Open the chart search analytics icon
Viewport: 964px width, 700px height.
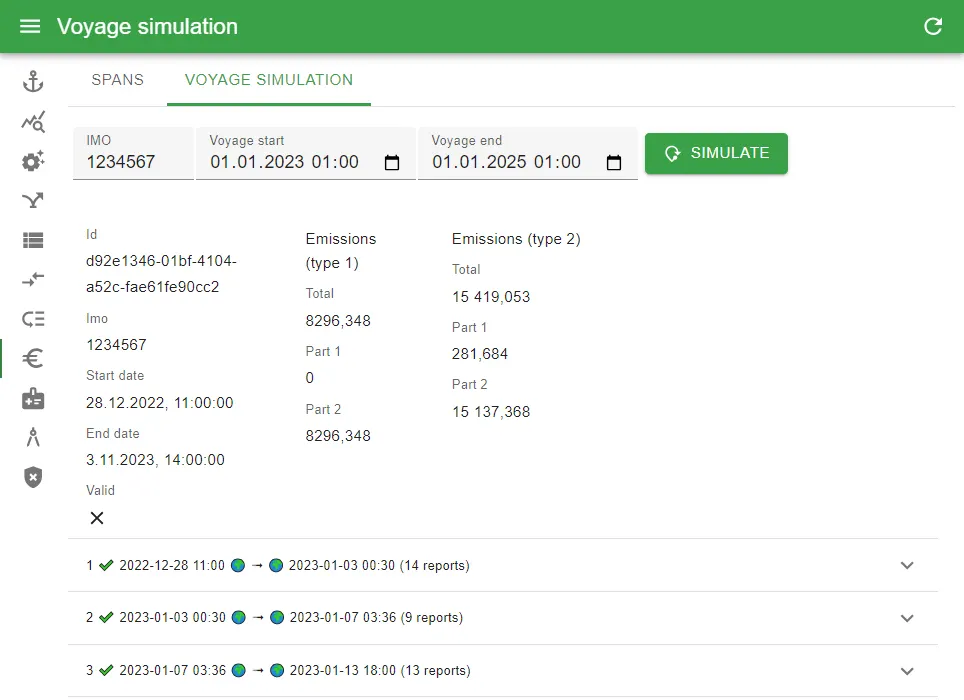pos(33,122)
